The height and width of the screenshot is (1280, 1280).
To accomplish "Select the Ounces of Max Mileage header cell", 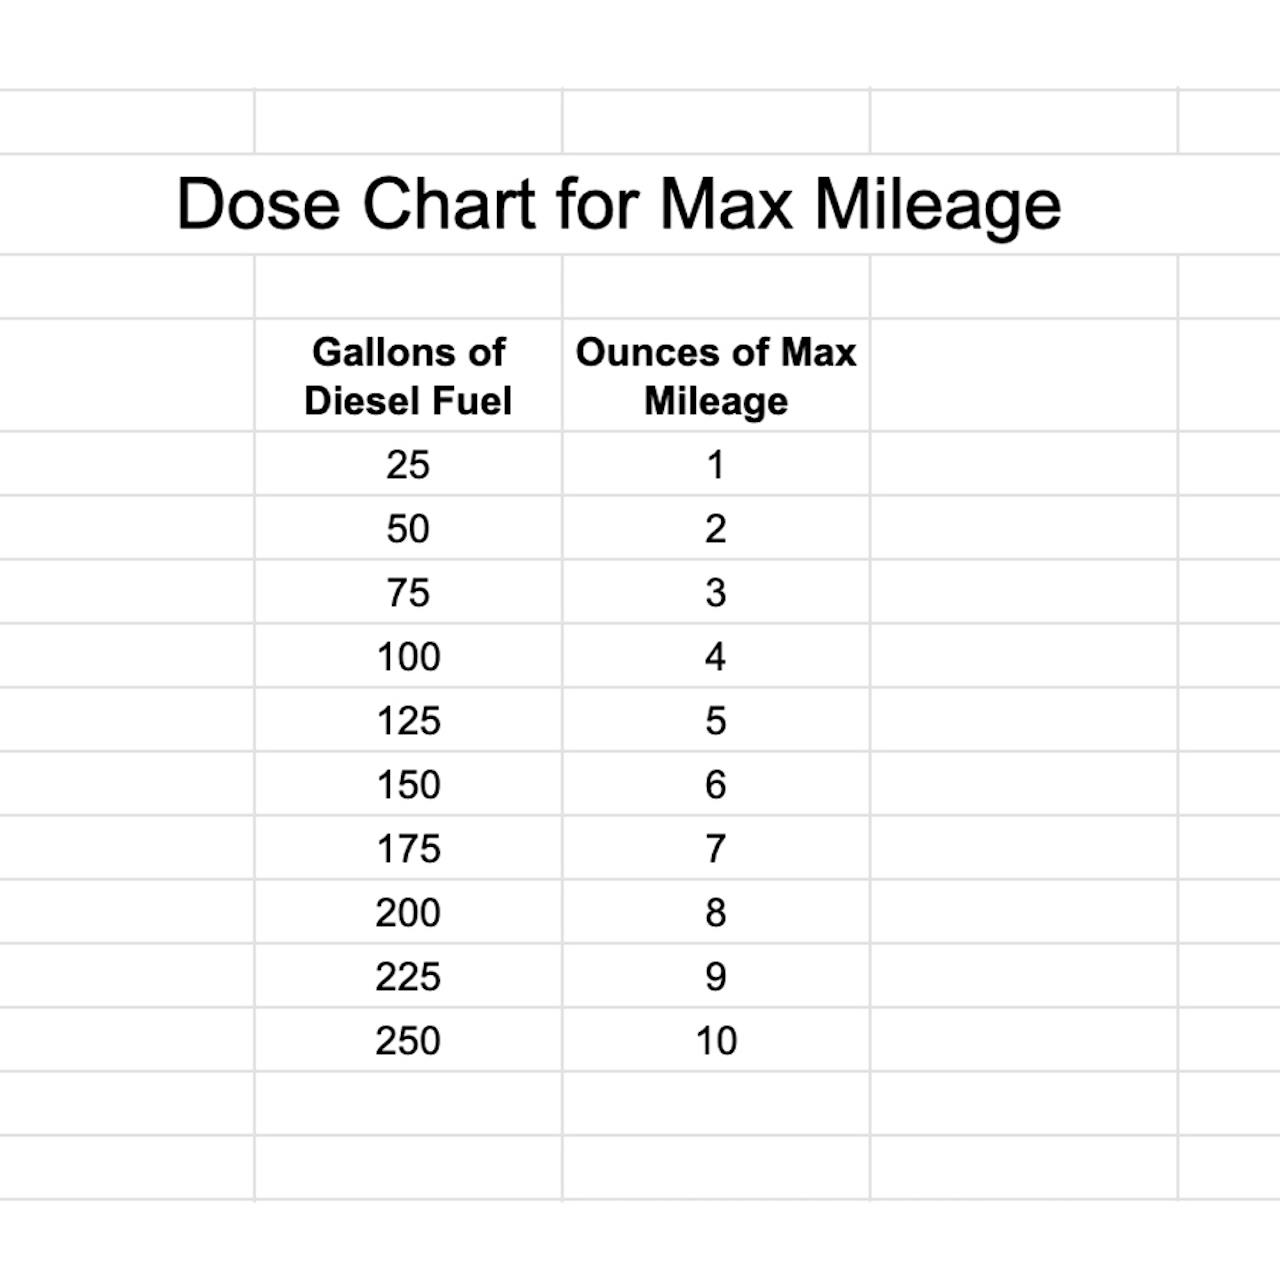I will pos(716,376).
